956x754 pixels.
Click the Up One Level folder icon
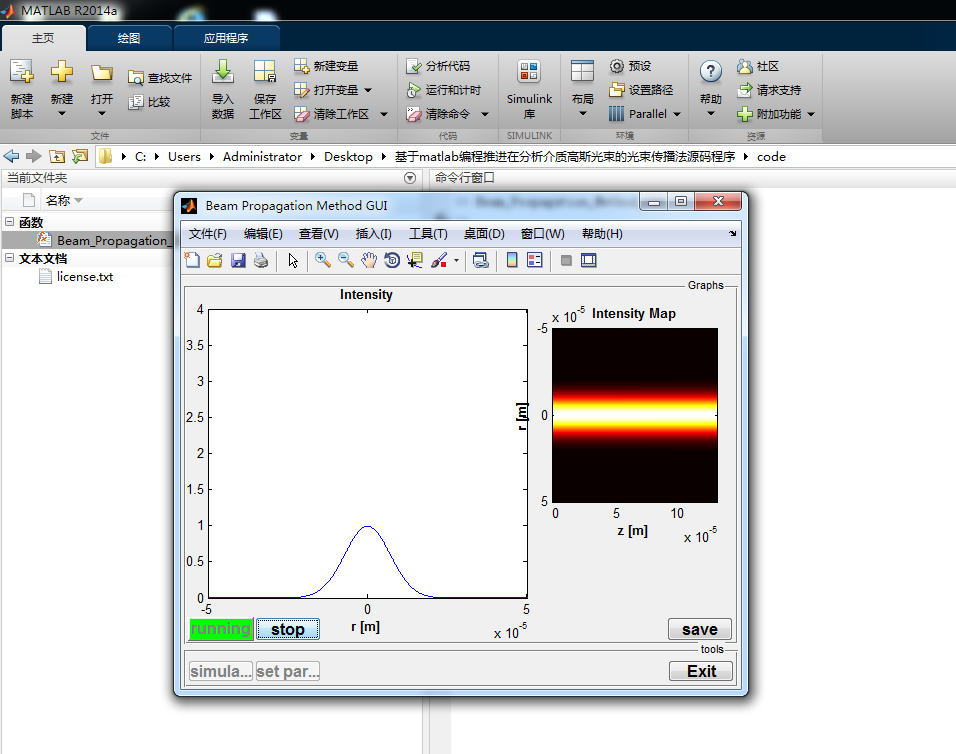click(x=57, y=157)
